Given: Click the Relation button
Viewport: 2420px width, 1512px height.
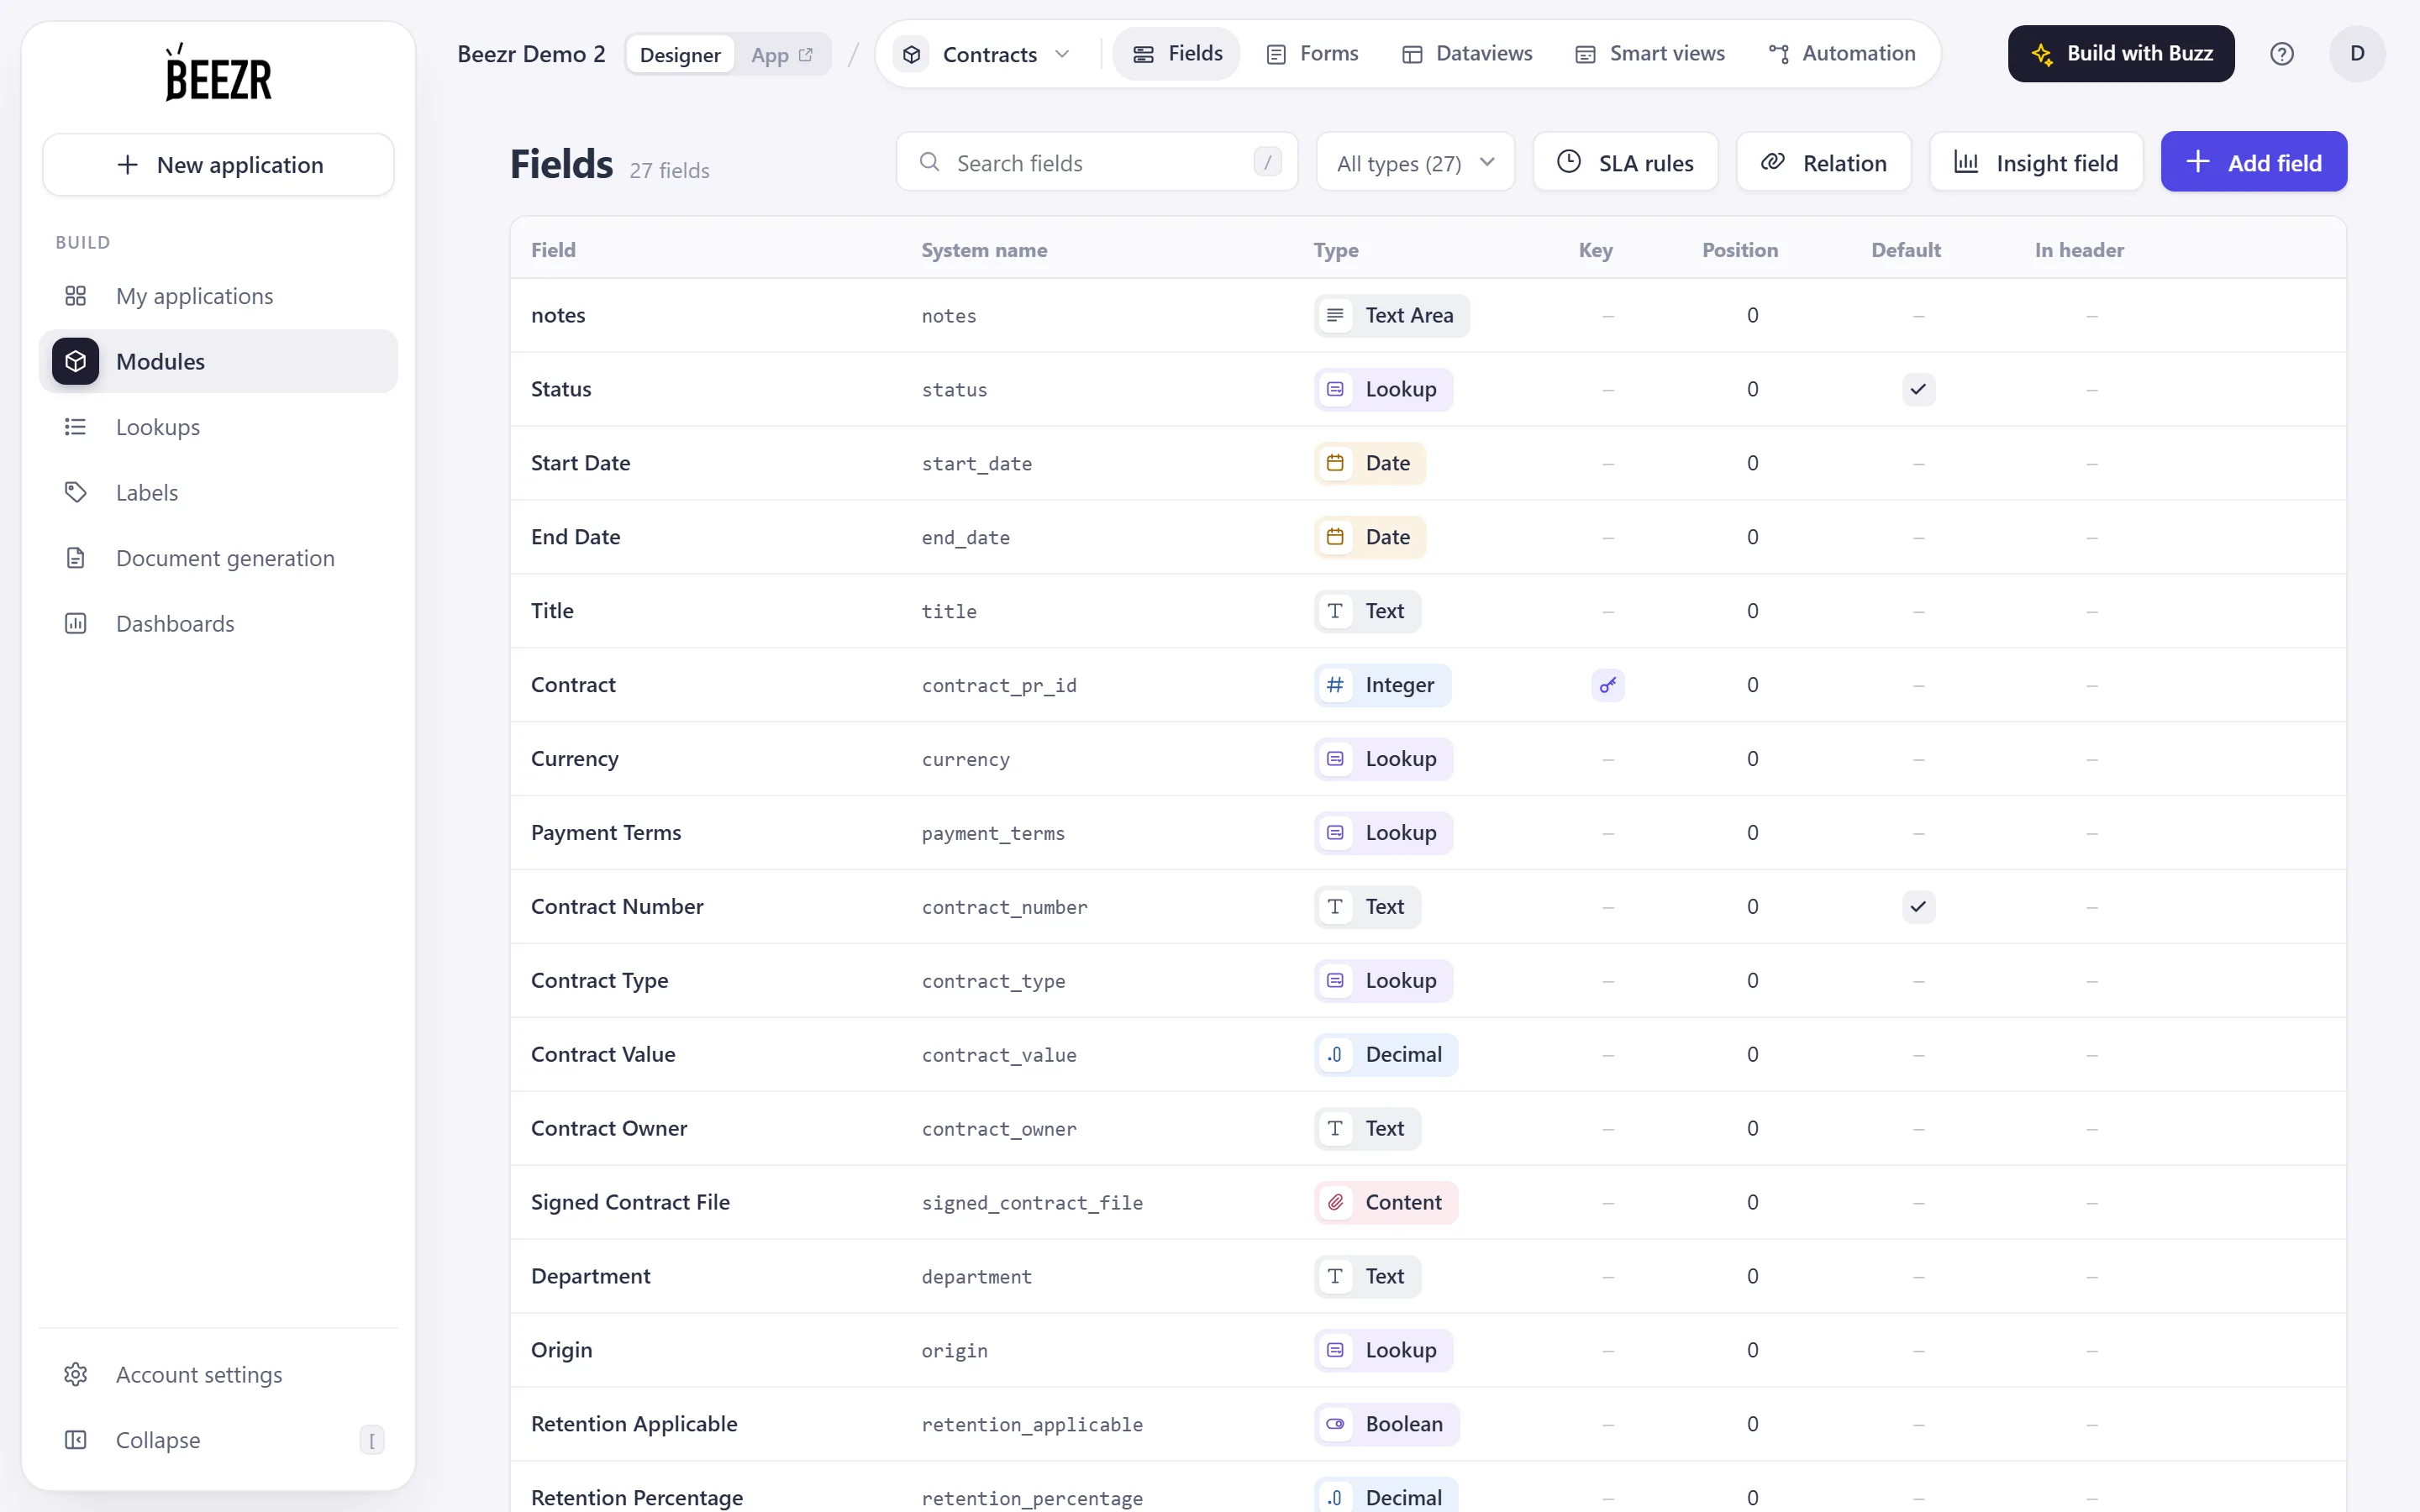Looking at the screenshot, I should (x=1823, y=162).
